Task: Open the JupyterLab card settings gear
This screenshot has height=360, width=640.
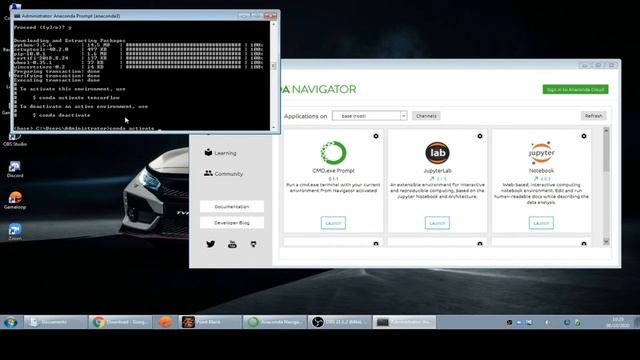Action: coord(480,136)
